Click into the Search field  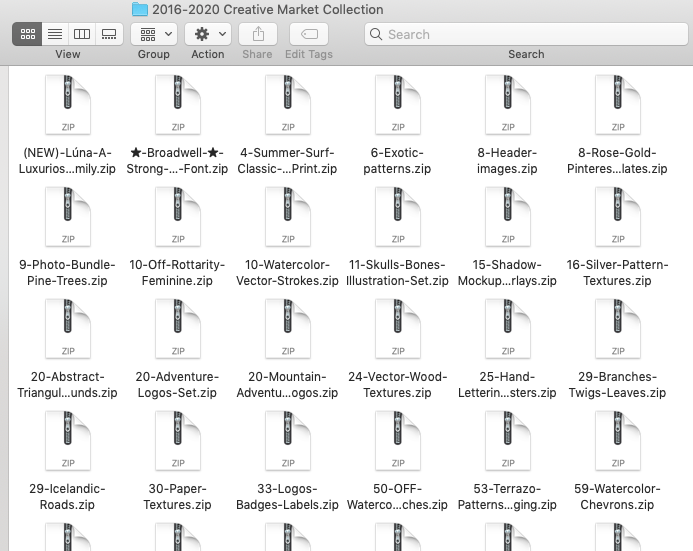point(526,34)
